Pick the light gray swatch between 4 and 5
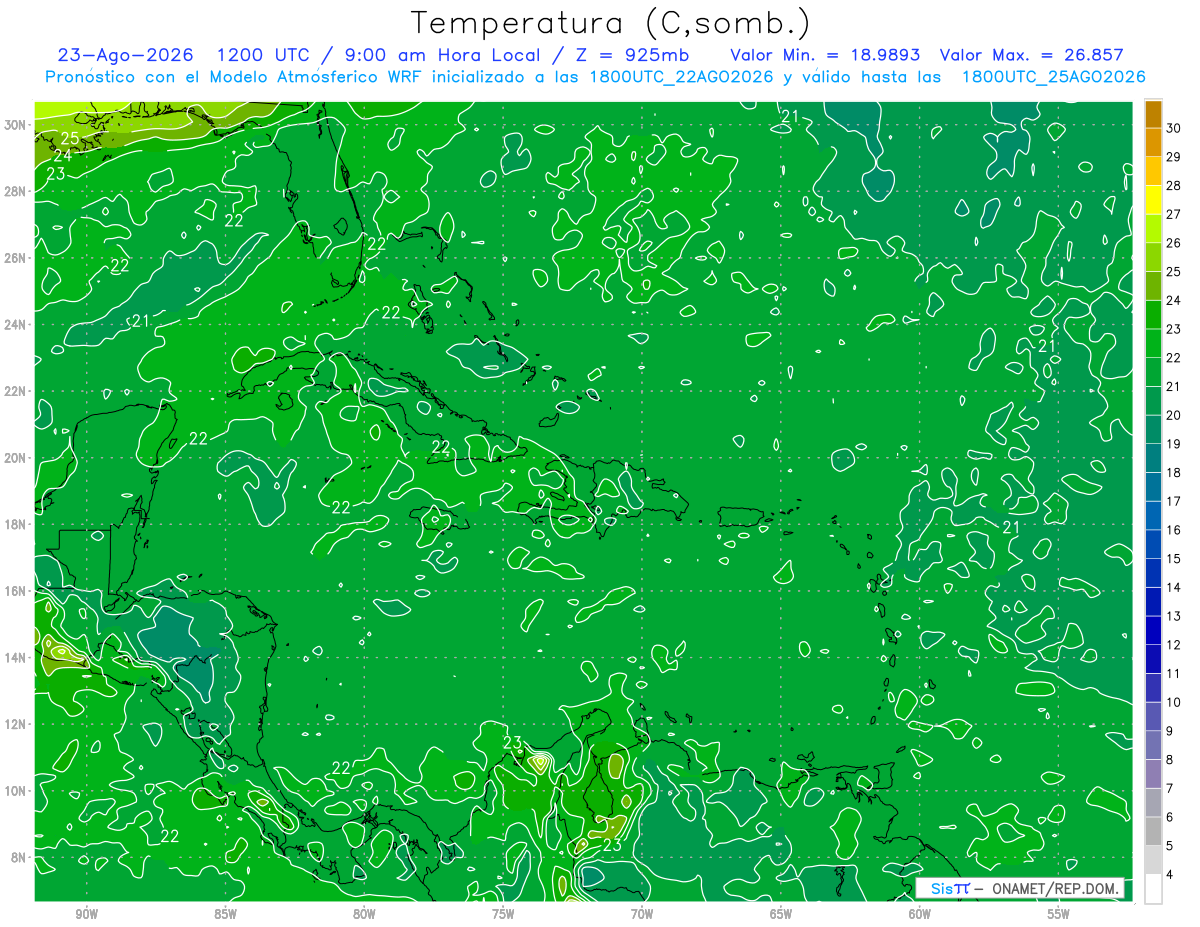 coord(1153,860)
